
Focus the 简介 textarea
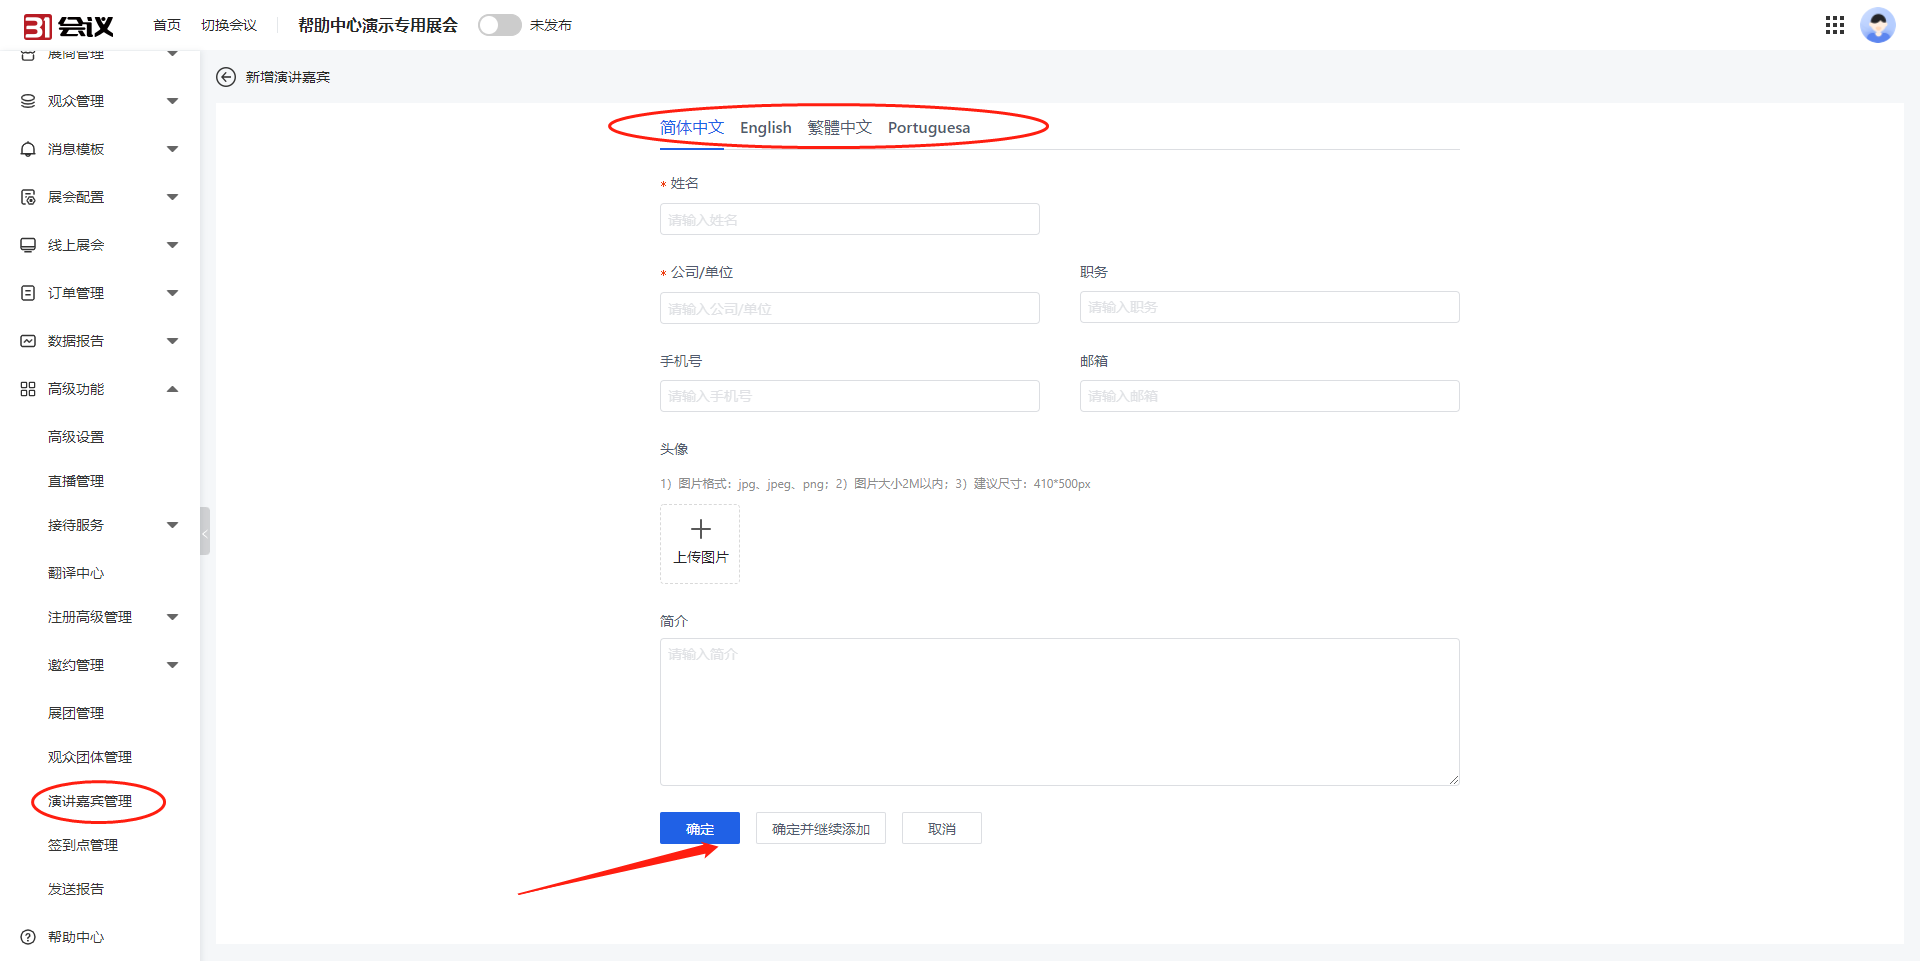(1060, 712)
